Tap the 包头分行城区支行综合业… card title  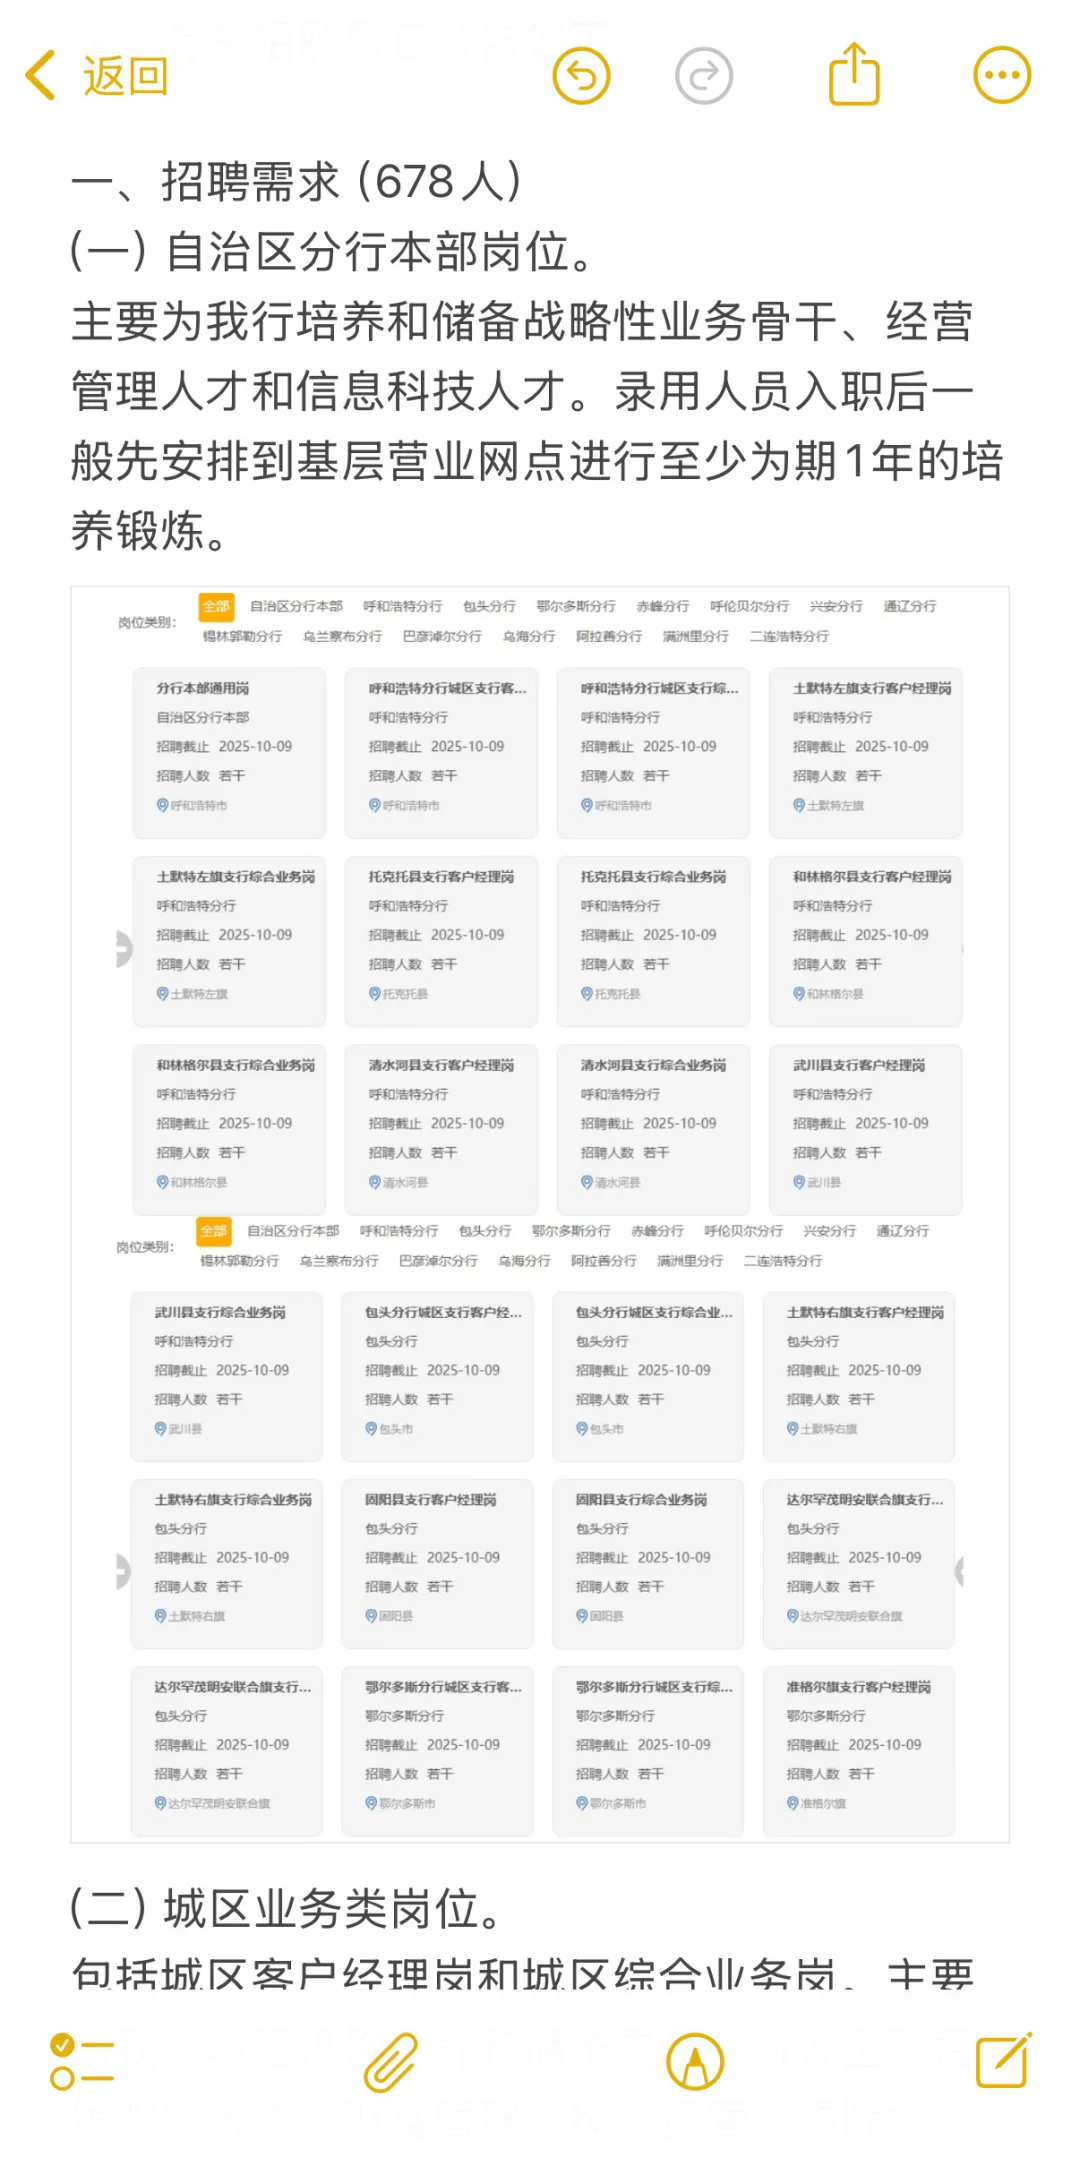(x=654, y=1312)
